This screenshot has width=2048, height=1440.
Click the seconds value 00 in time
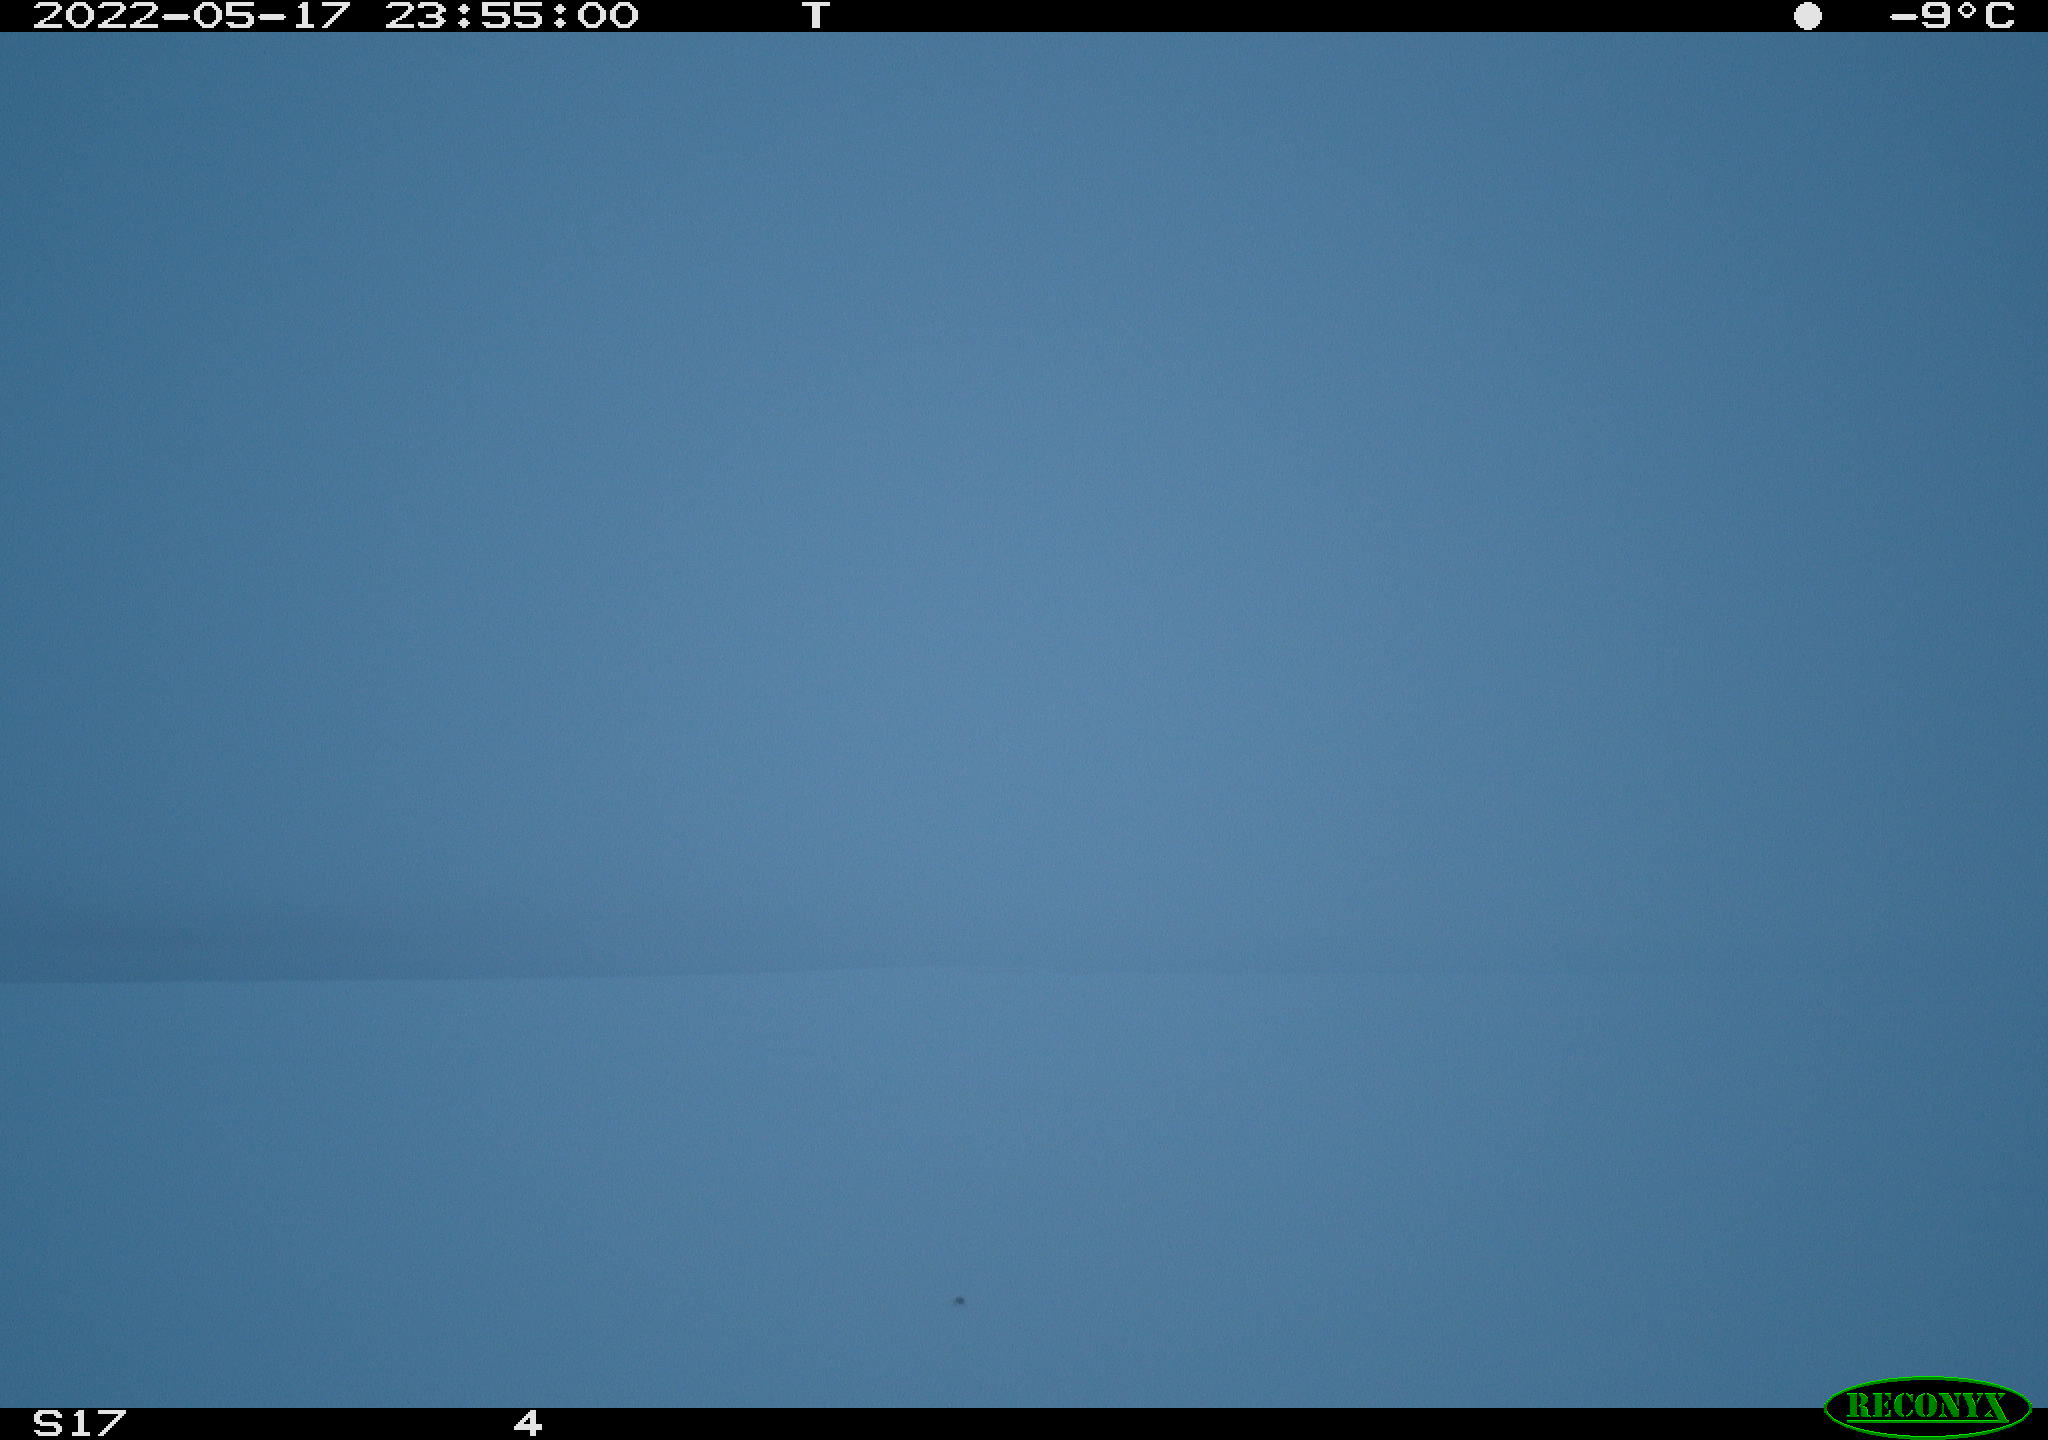pos(607,16)
